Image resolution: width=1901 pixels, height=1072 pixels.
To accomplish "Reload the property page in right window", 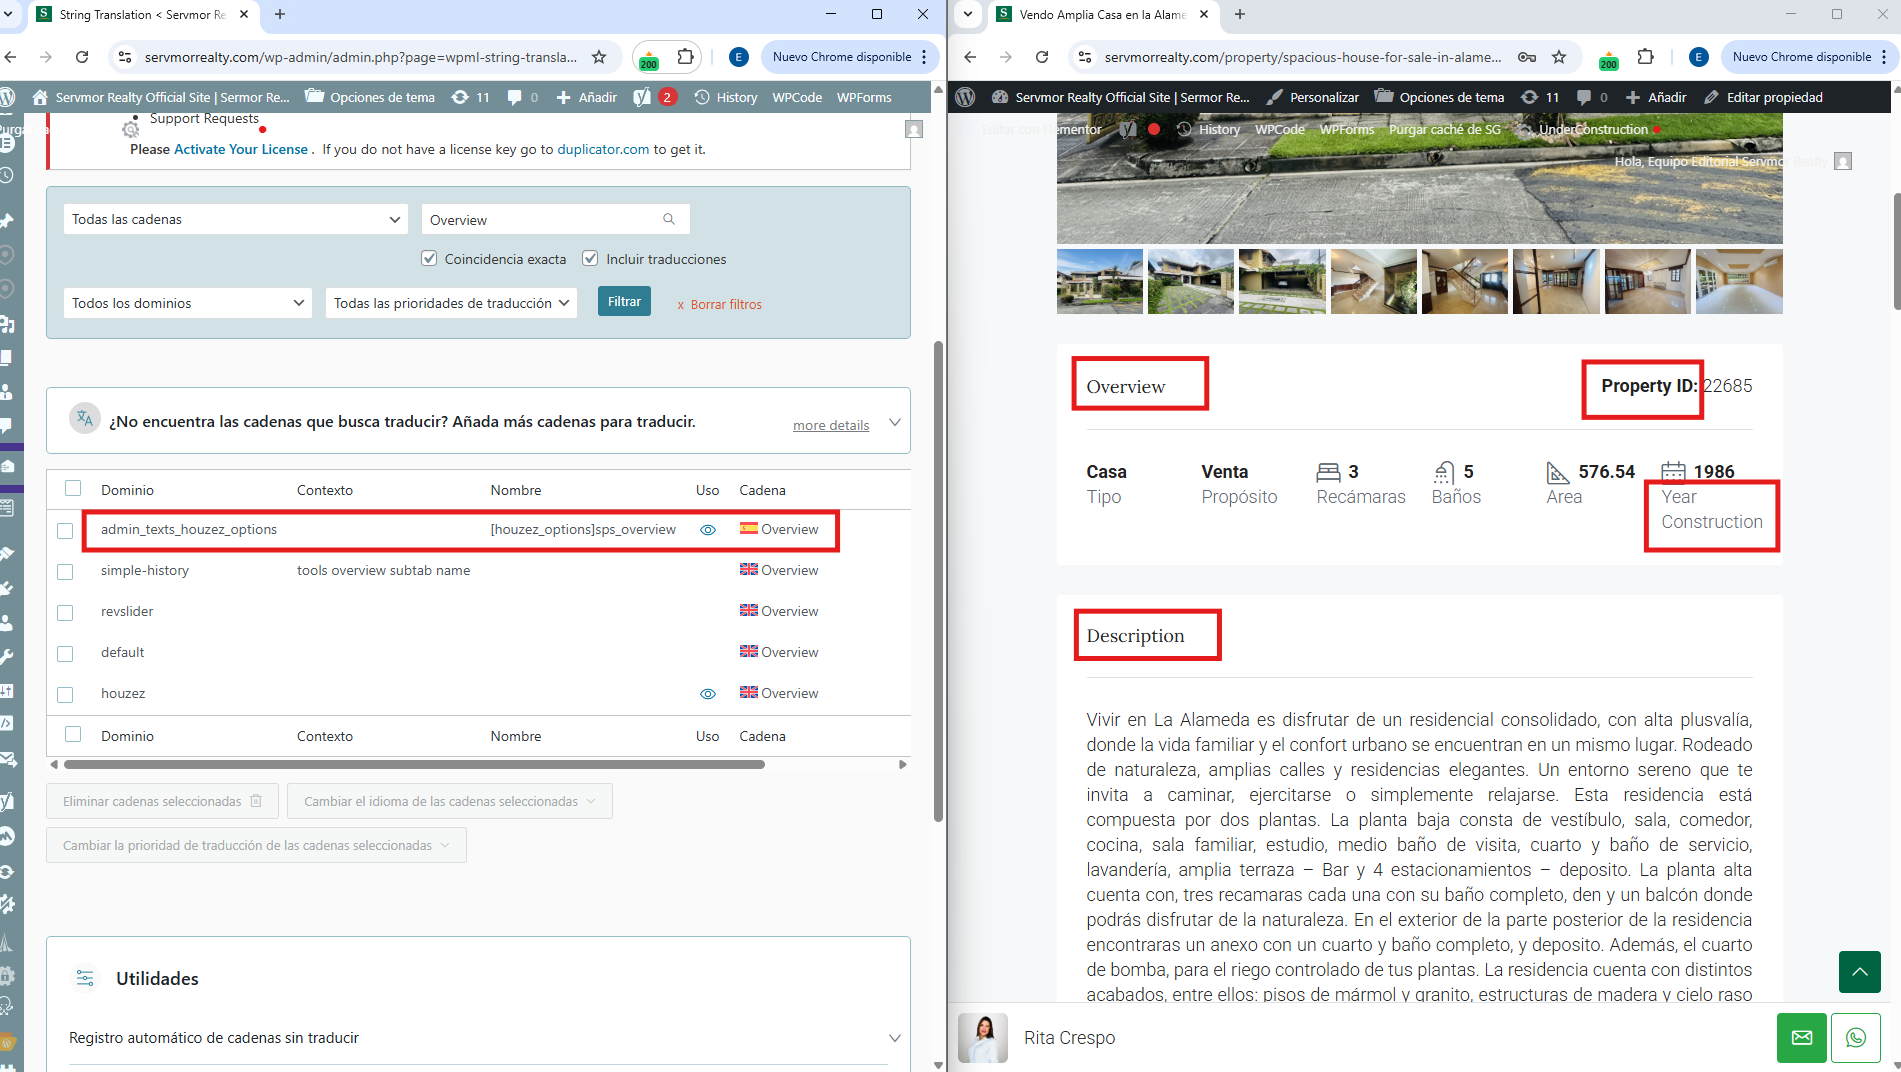I will tap(1042, 57).
